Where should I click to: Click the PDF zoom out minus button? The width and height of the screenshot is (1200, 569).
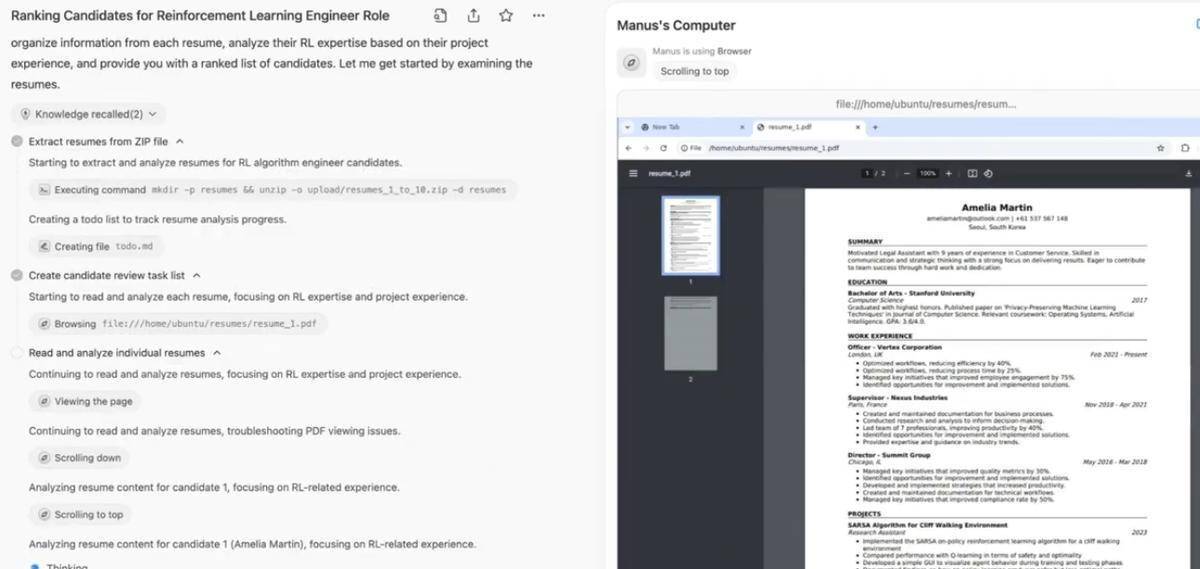tap(907, 173)
